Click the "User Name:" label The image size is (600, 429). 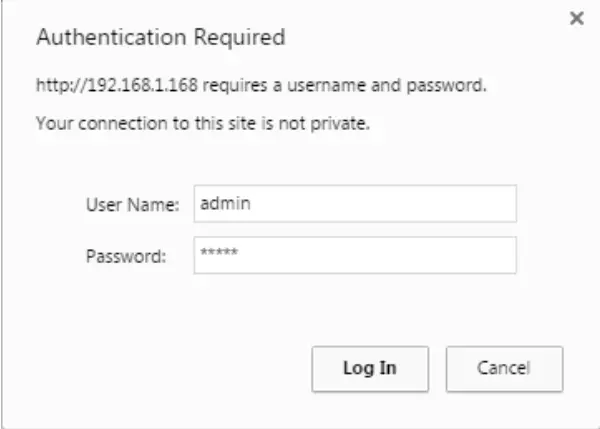click(x=133, y=205)
